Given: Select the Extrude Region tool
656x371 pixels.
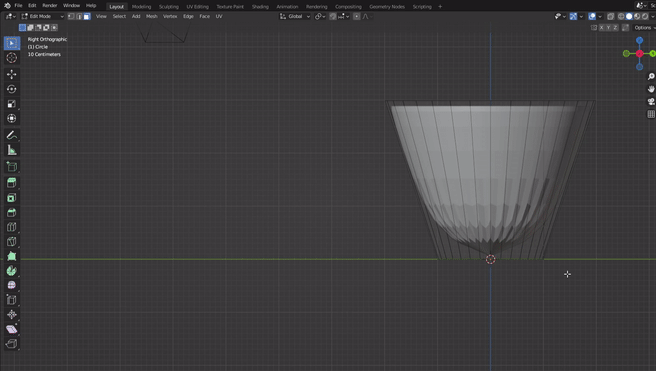Looking at the screenshot, I should 12,183.
